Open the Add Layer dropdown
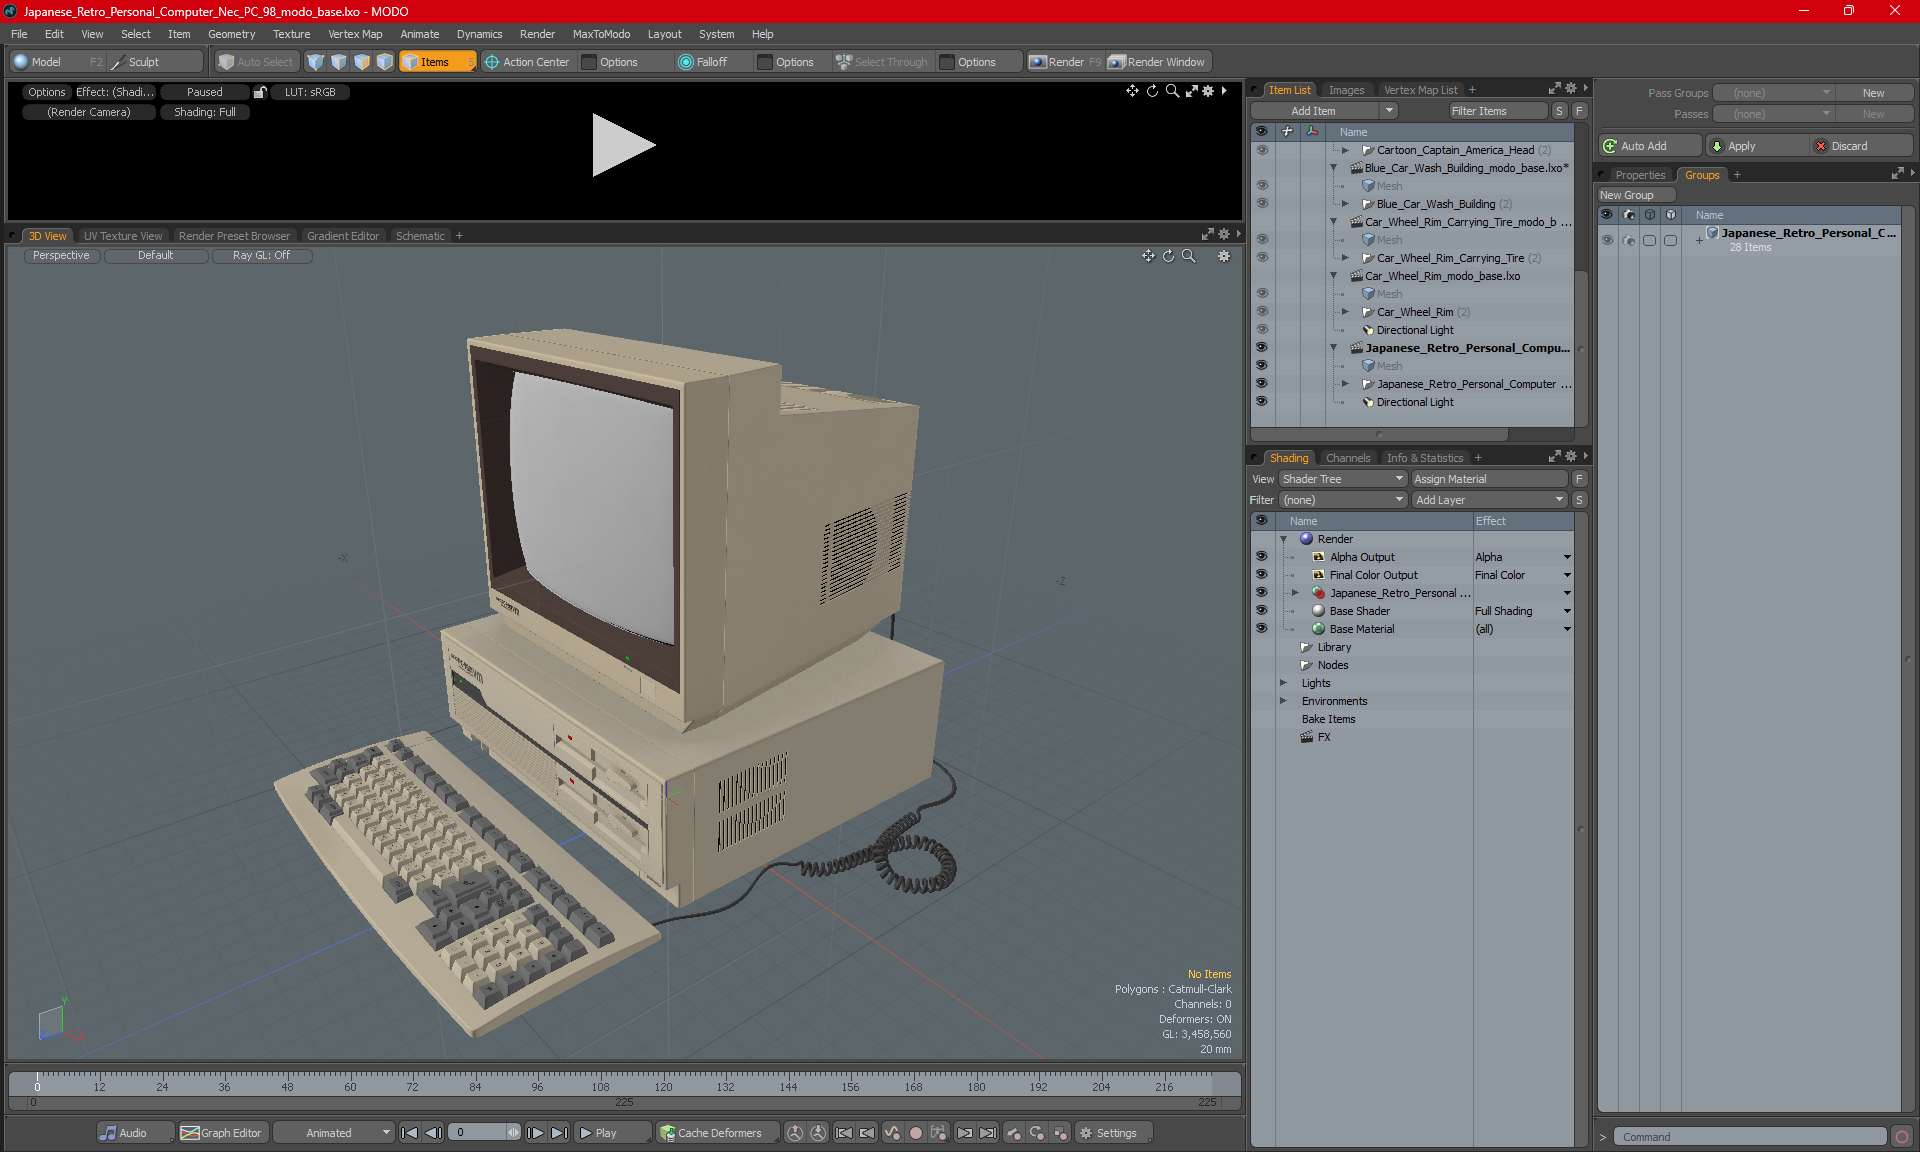Screen dimensions: 1920x1152 click(1489, 500)
